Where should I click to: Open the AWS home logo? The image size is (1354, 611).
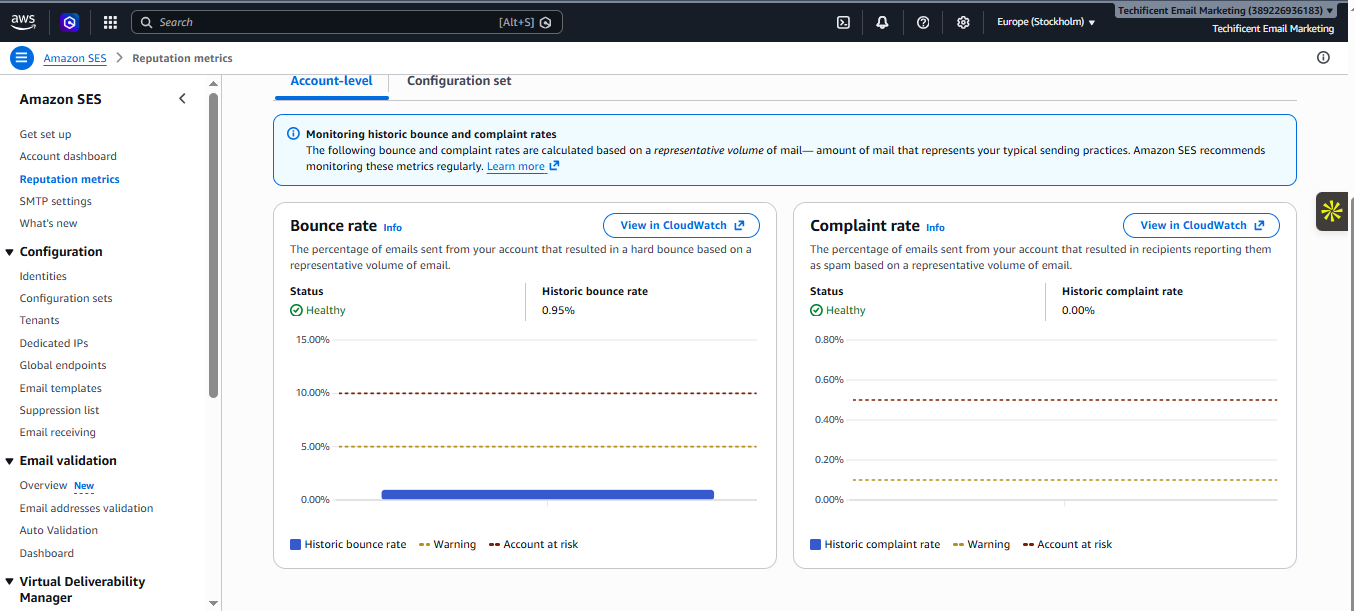pos(23,21)
